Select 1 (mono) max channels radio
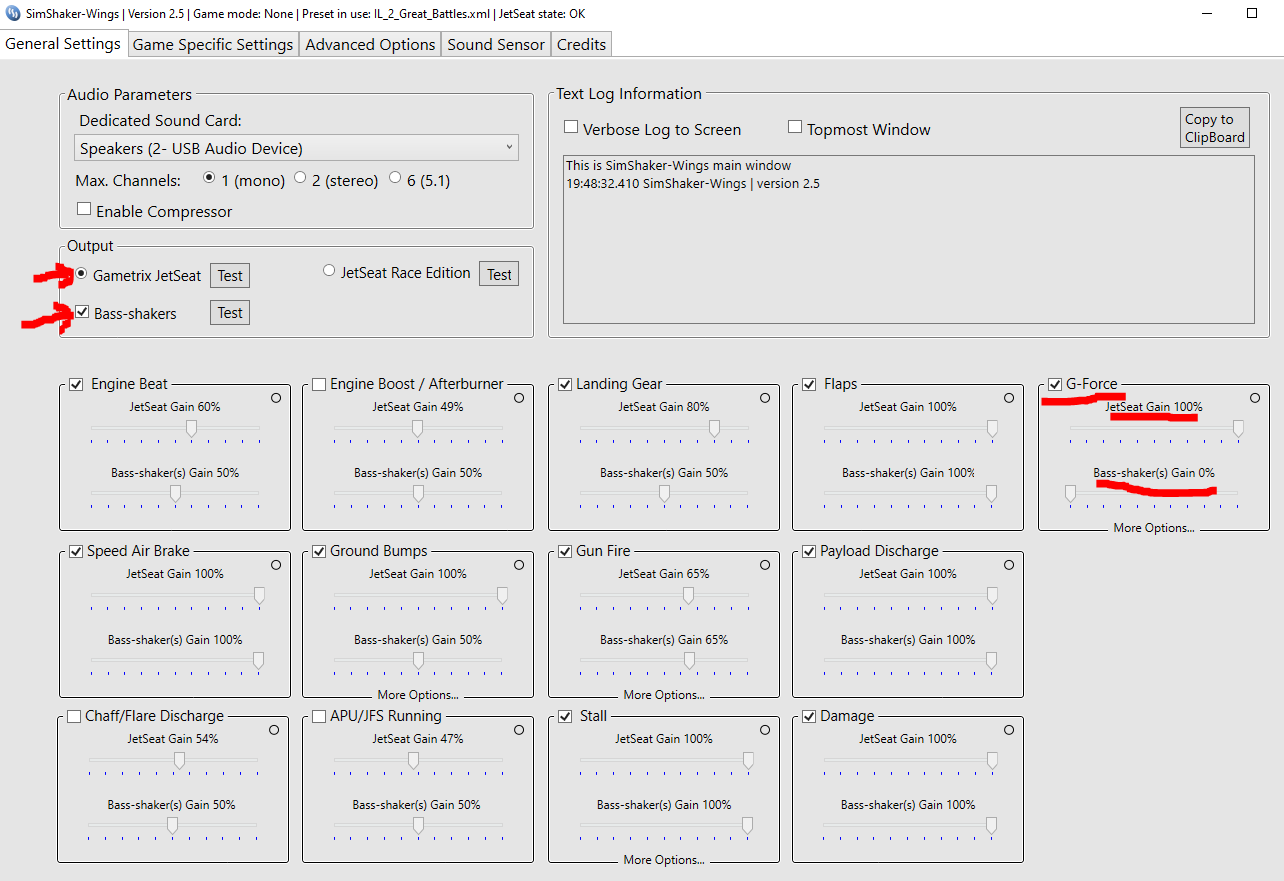Screen dimensions: 1284x881 point(209,178)
